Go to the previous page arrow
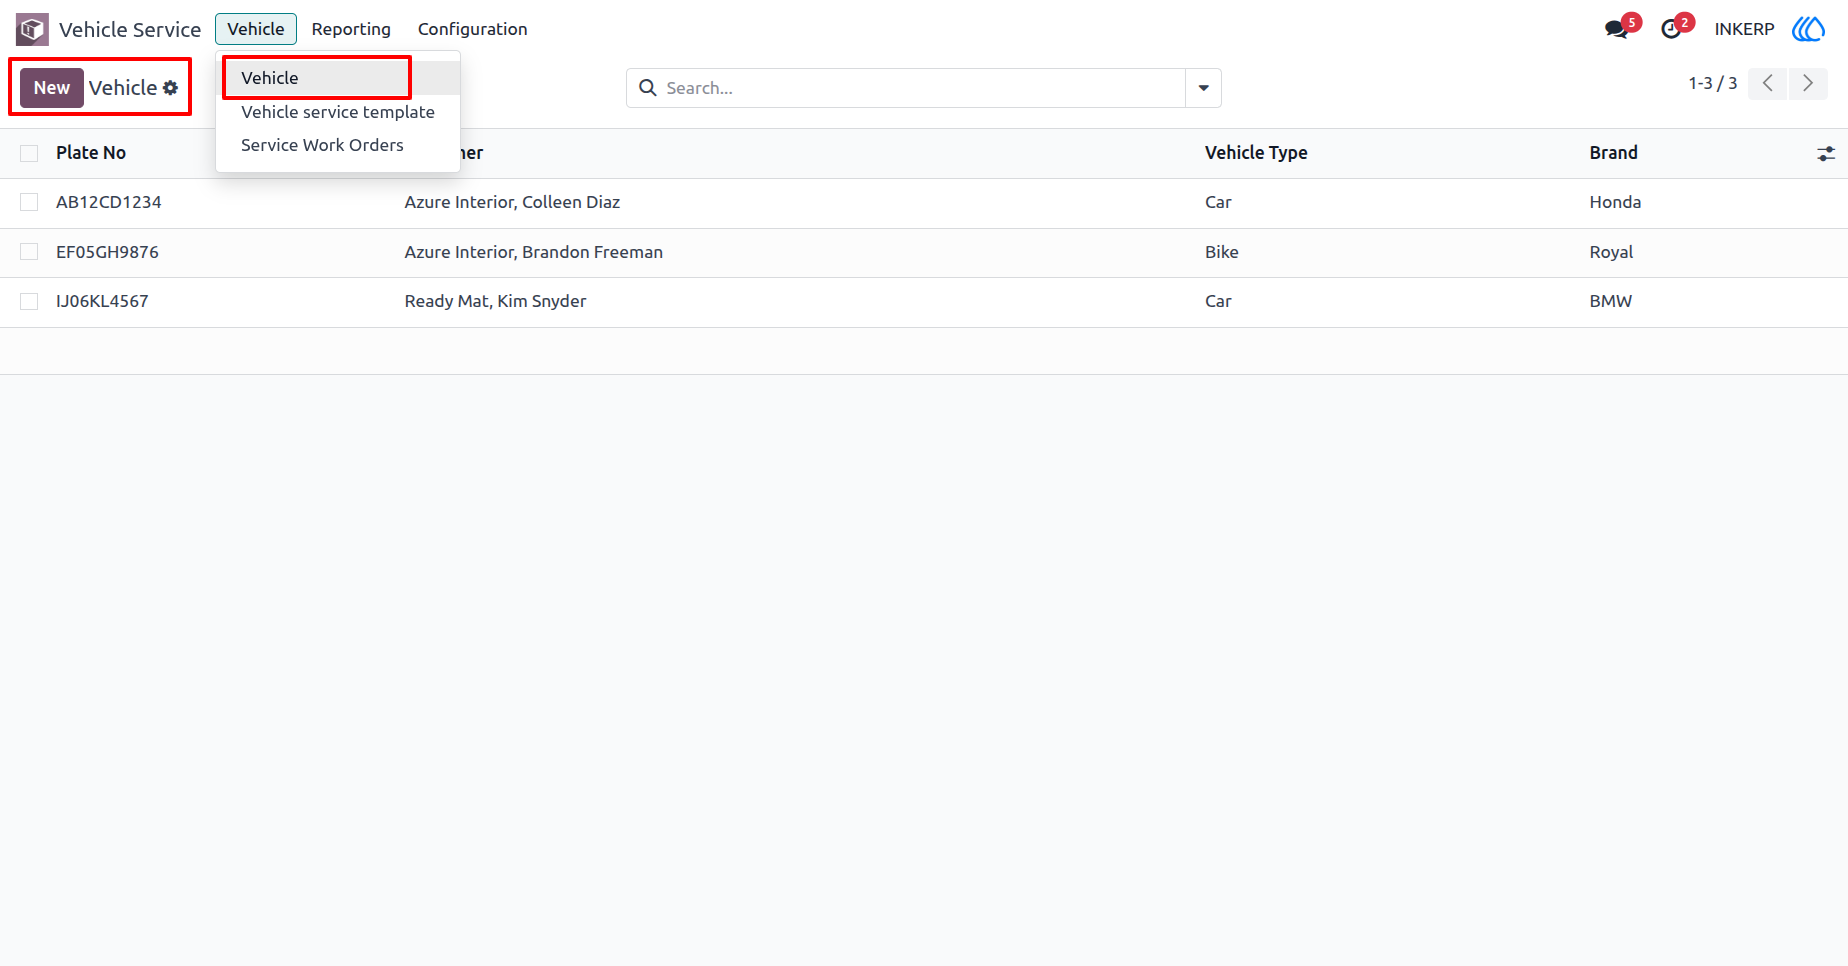Viewport: 1848px width, 966px height. pos(1768,84)
